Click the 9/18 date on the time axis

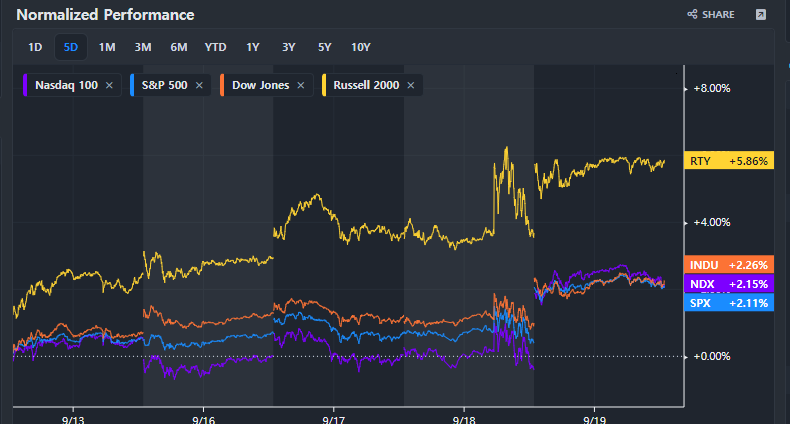pyautogui.click(x=464, y=411)
